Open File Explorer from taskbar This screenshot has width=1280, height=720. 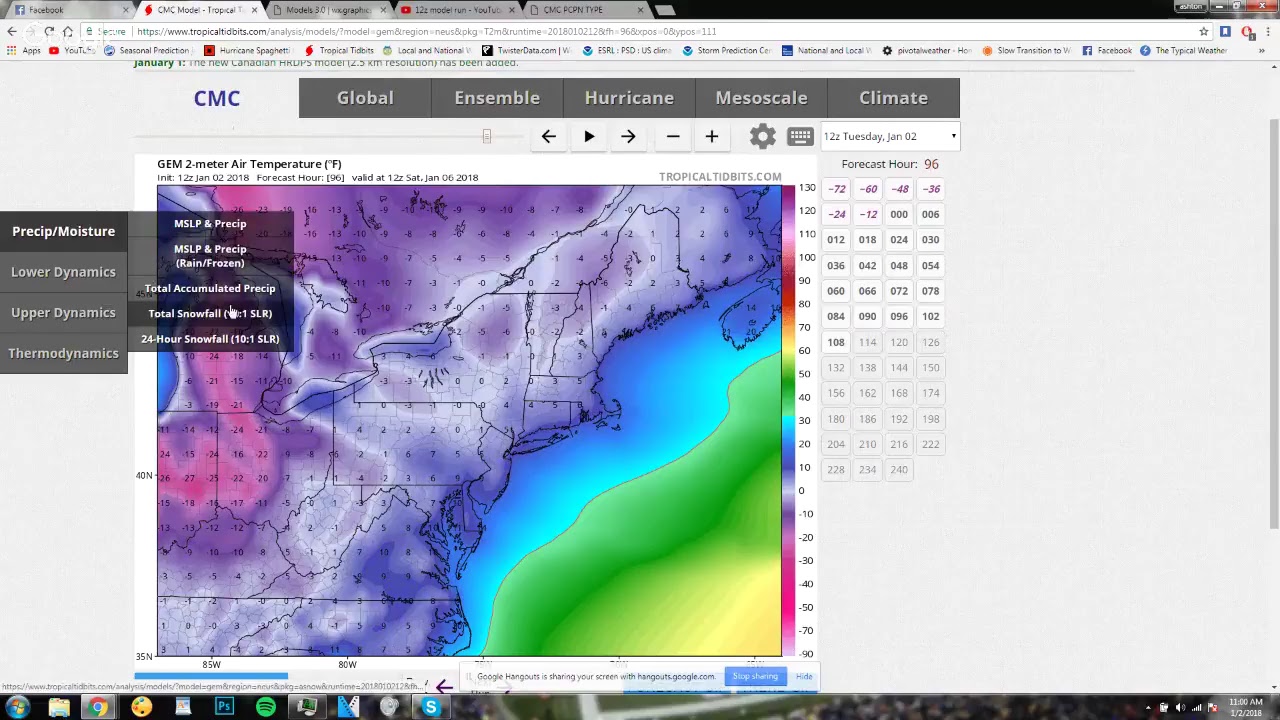coord(59,708)
